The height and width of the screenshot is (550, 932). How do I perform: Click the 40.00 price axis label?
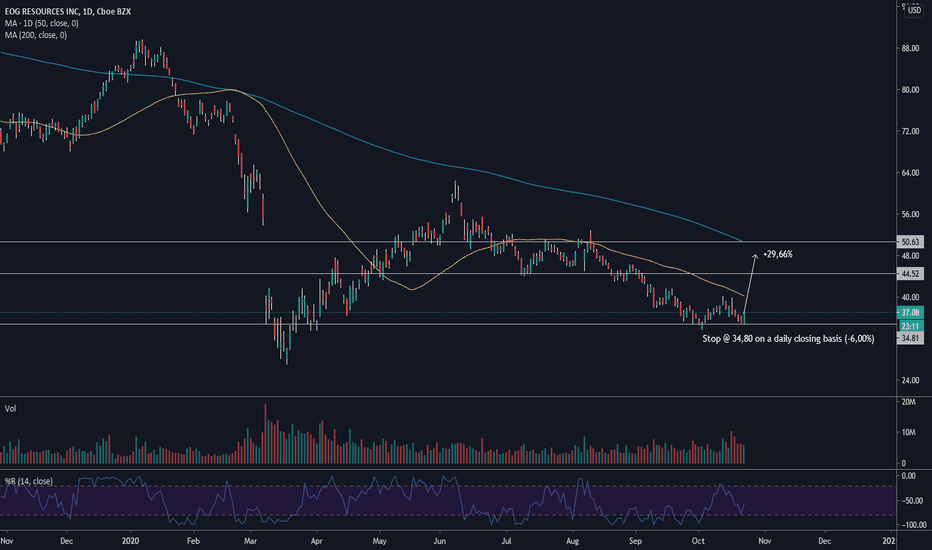tap(910, 298)
